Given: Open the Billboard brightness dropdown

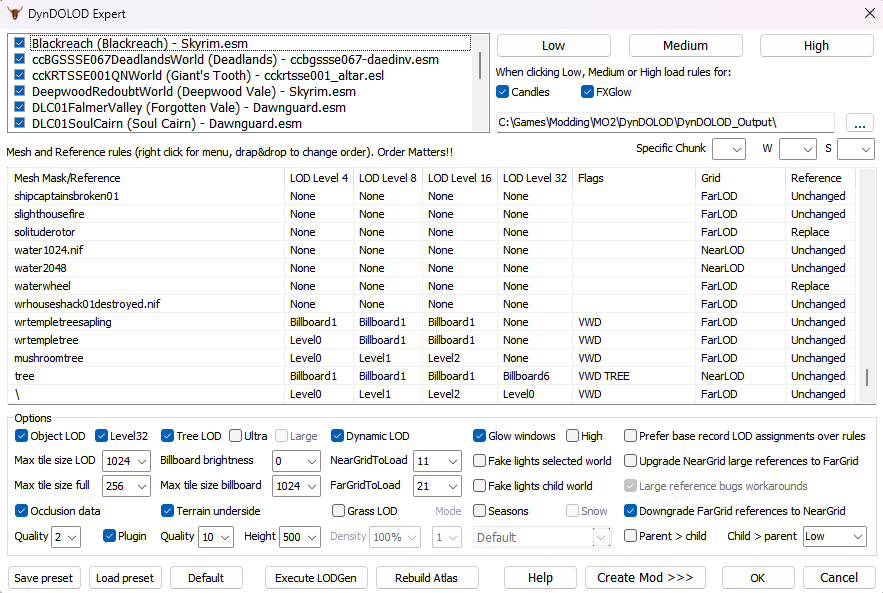Looking at the screenshot, I should coord(296,461).
